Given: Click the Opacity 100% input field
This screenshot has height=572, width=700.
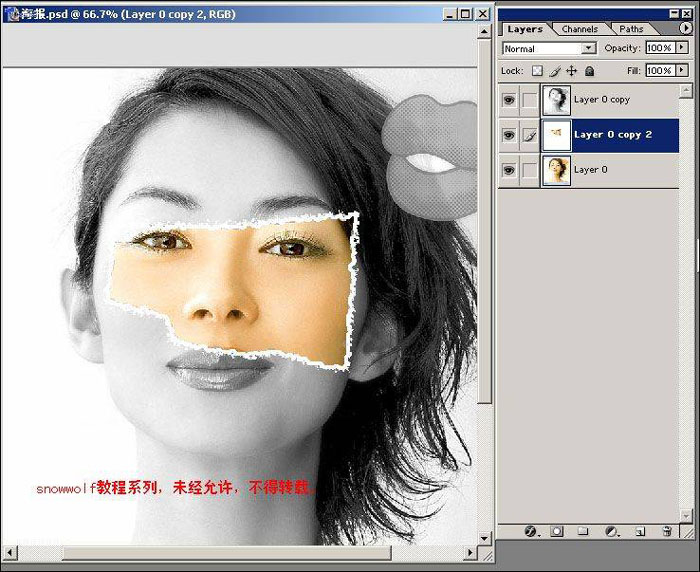Looking at the screenshot, I should tap(659, 48).
